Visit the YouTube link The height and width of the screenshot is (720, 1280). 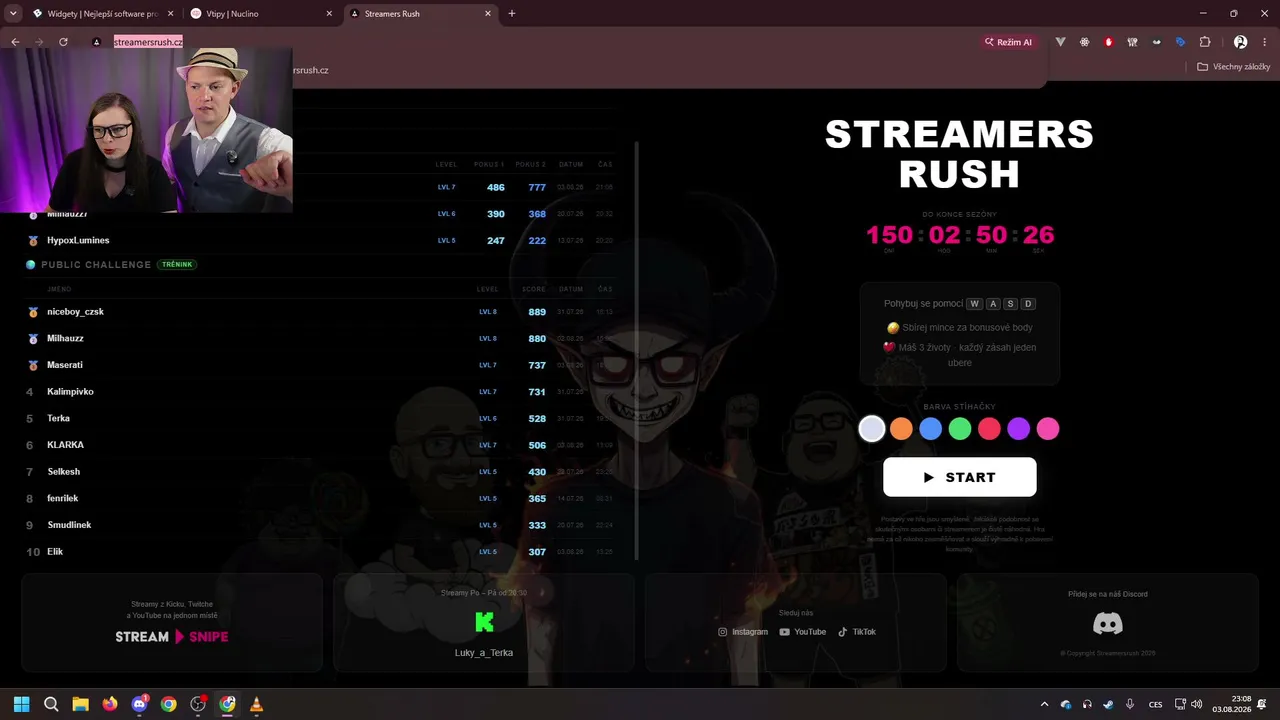point(803,632)
